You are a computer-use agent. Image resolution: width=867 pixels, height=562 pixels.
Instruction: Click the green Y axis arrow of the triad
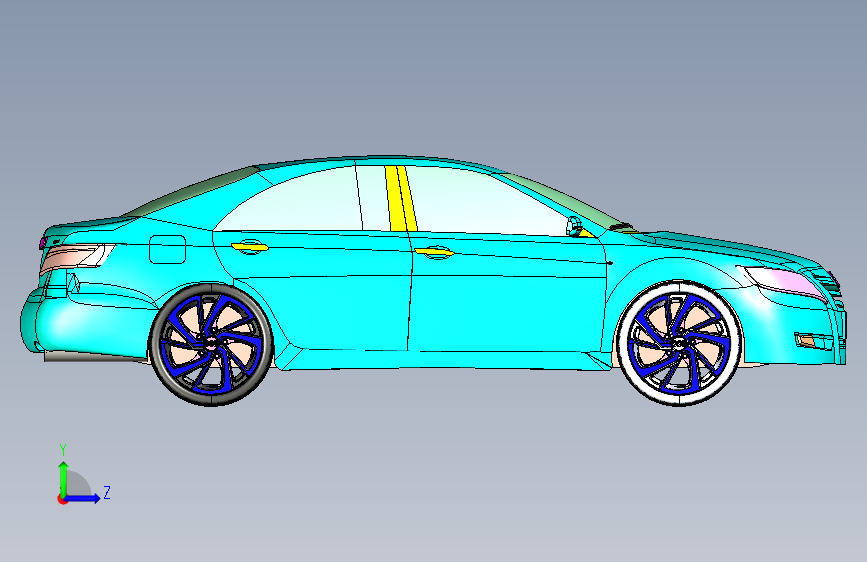[x=64, y=478]
